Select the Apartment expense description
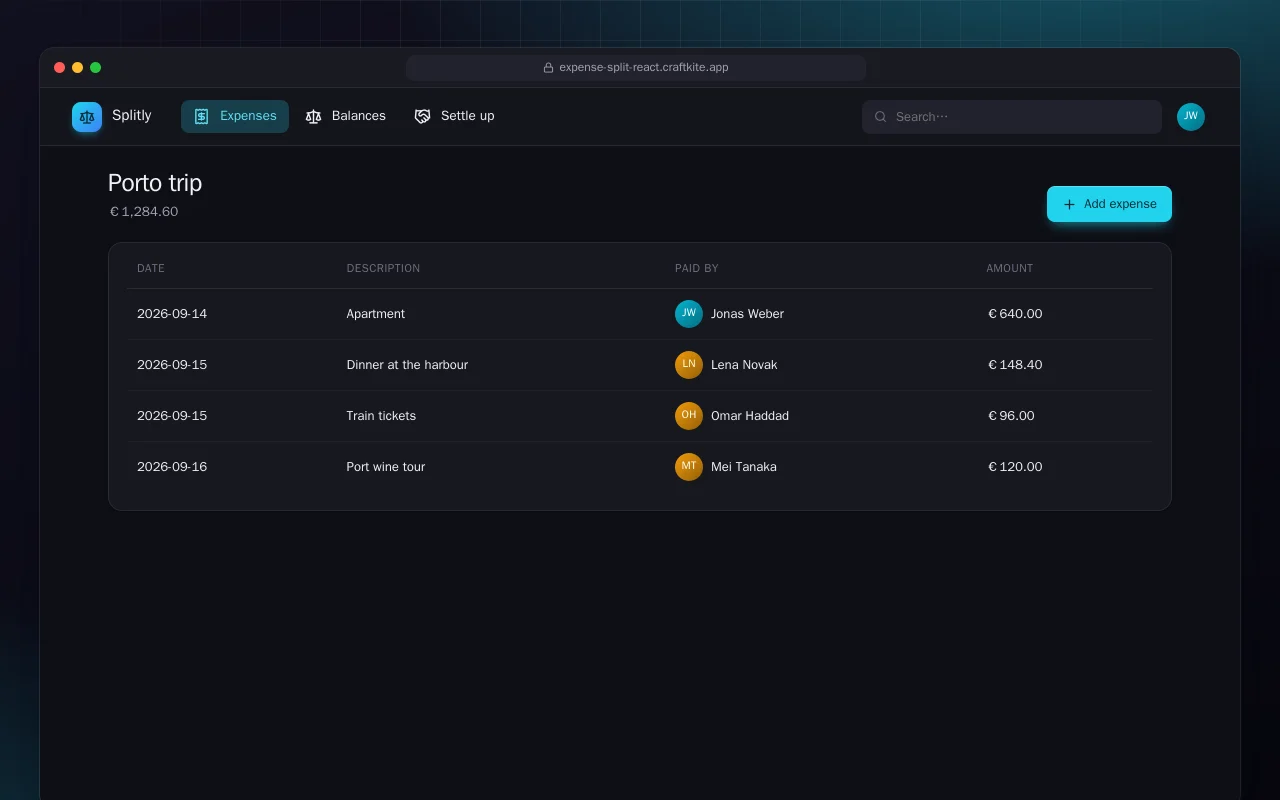1280x800 pixels. tap(376, 314)
